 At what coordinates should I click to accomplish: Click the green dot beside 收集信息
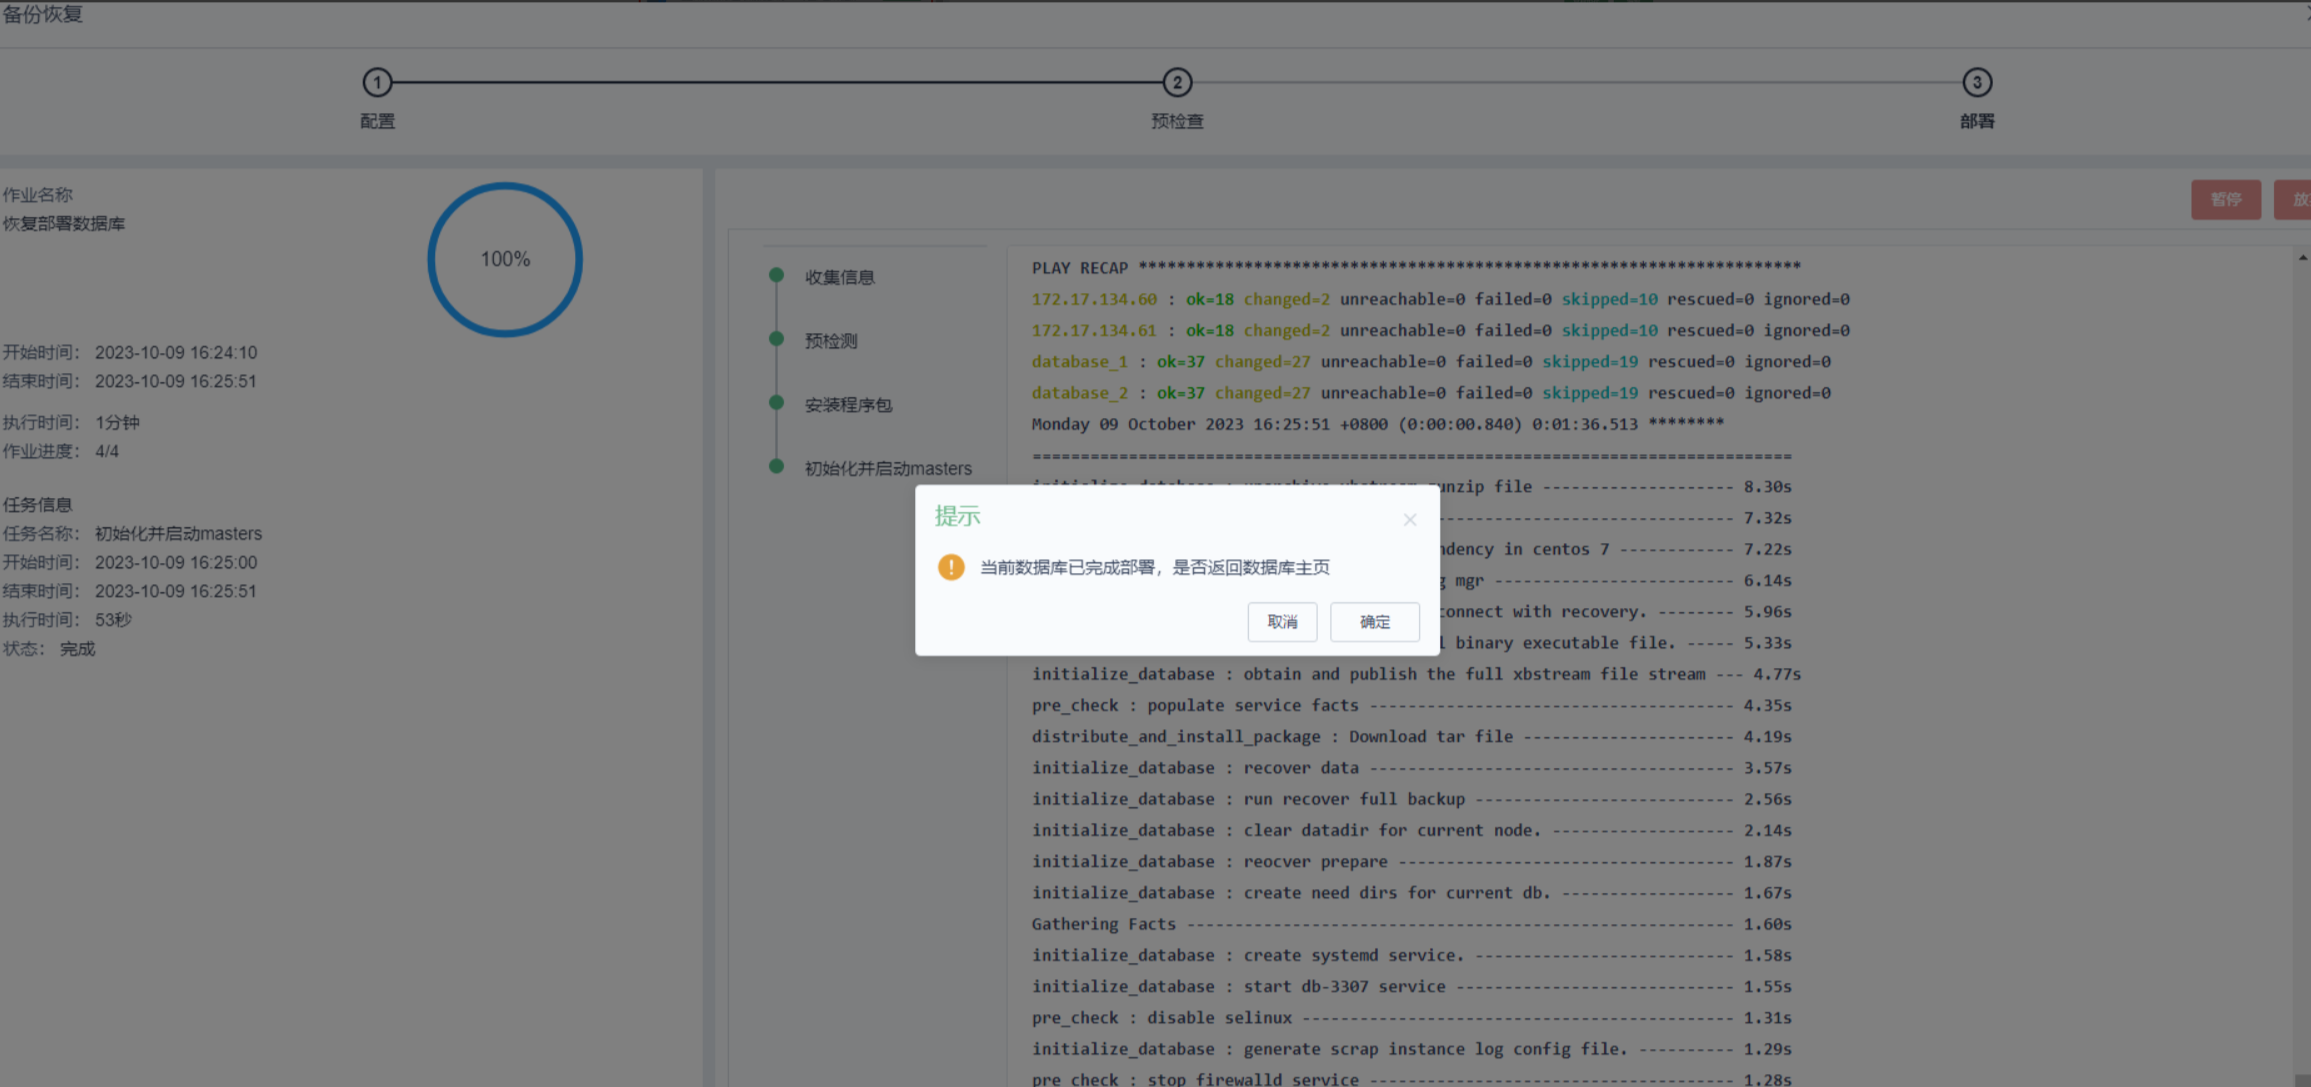[x=776, y=275]
